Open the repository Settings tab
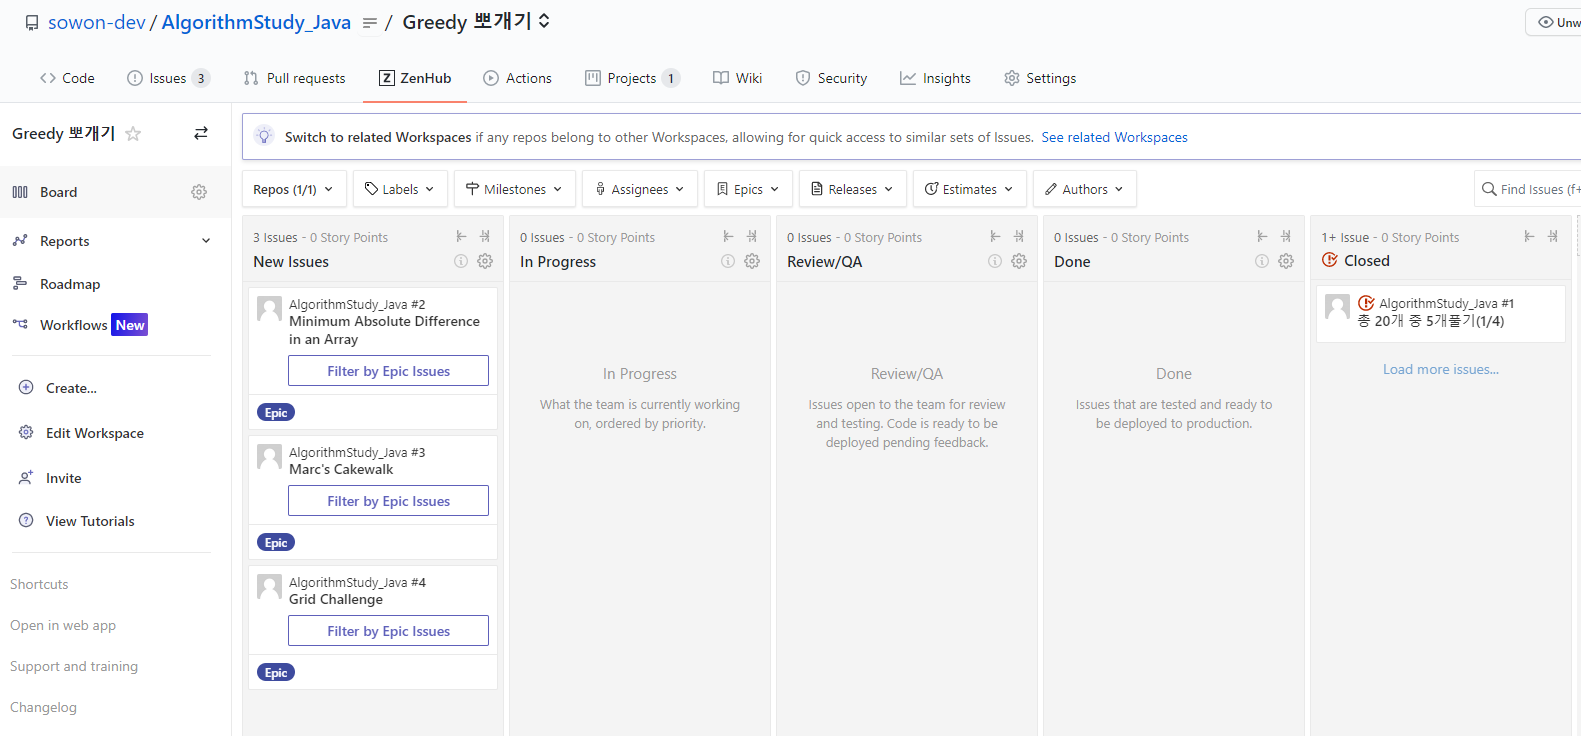 click(1040, 78)
